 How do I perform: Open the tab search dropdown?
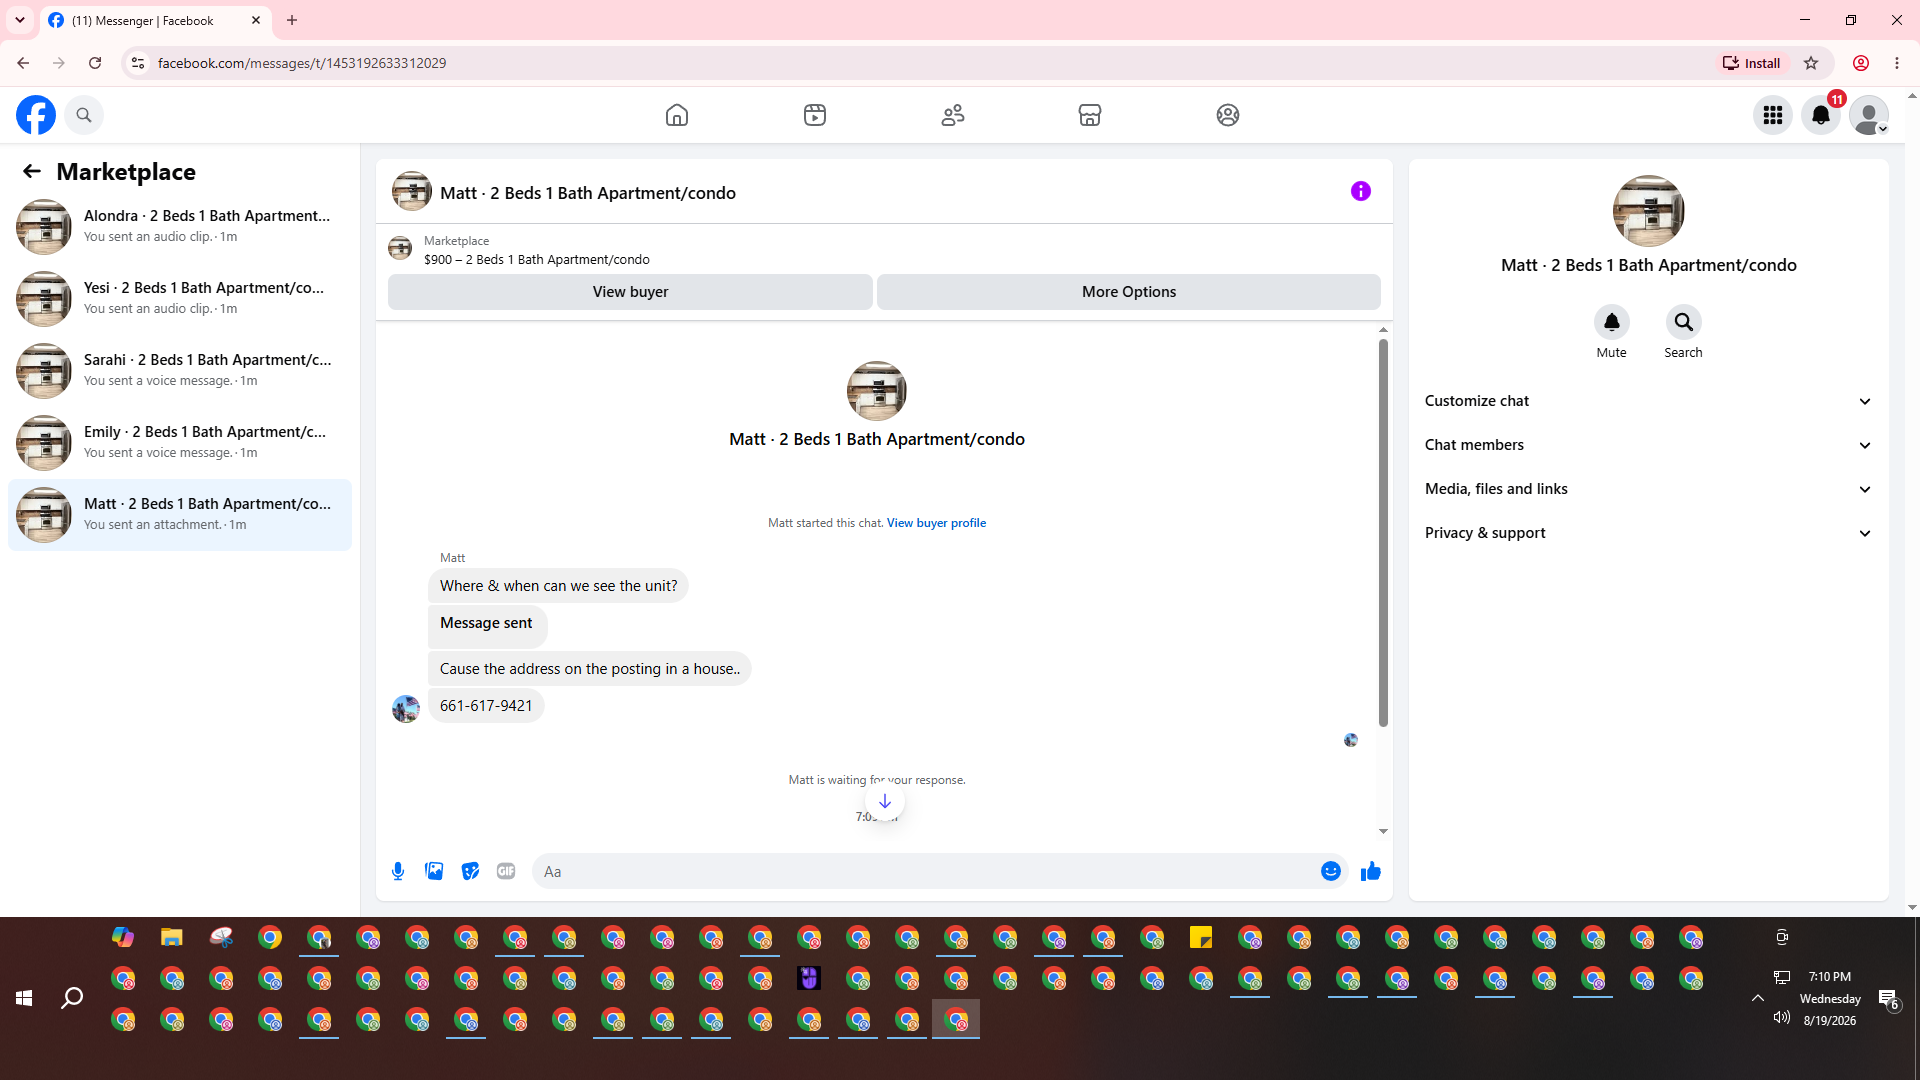pos(20,20)
